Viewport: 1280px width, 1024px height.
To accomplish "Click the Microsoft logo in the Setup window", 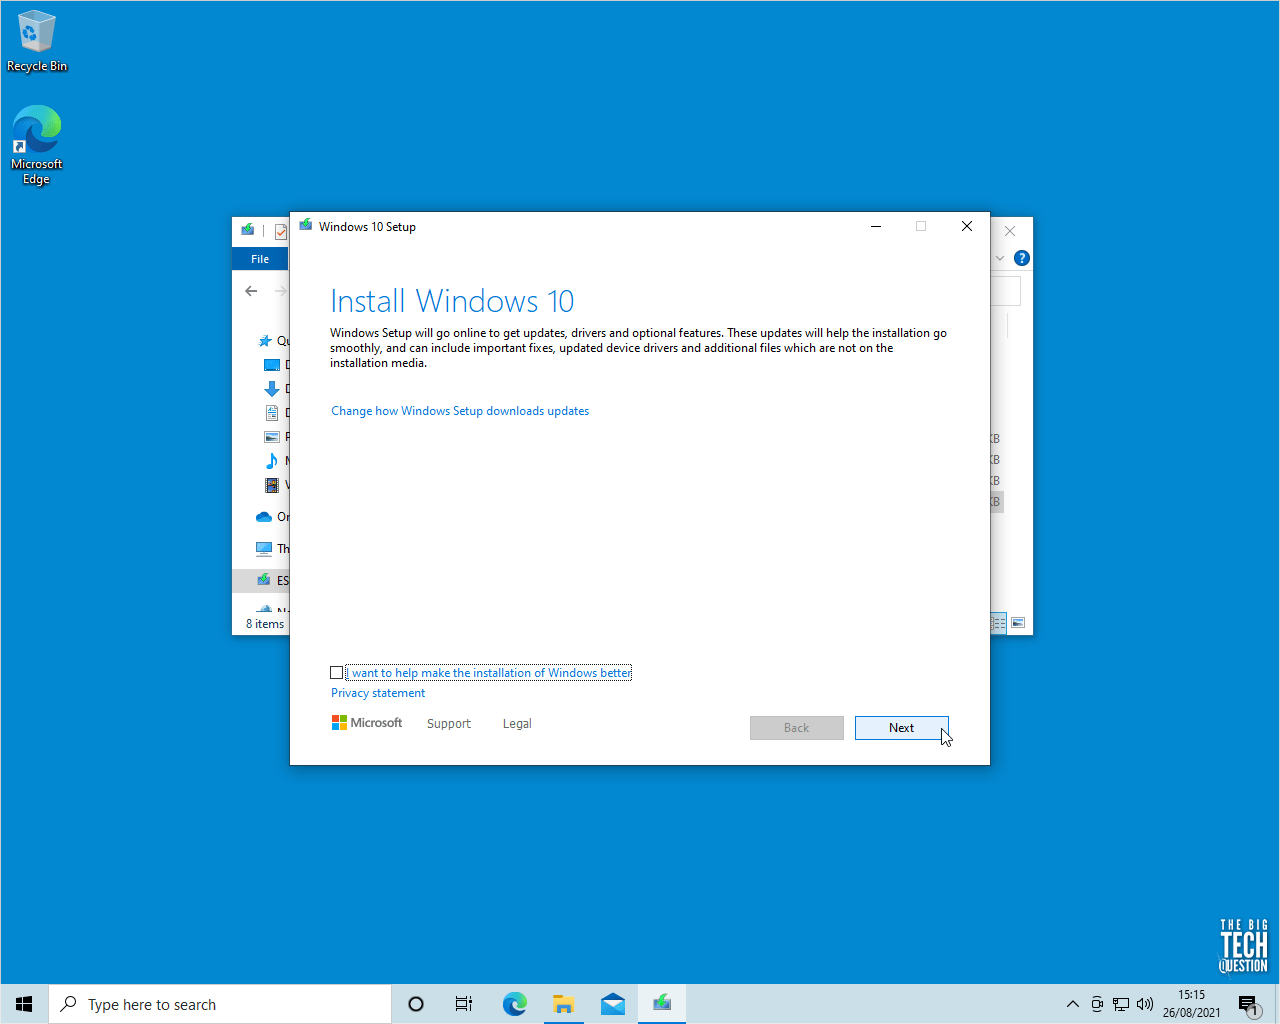I will [367, 723].
